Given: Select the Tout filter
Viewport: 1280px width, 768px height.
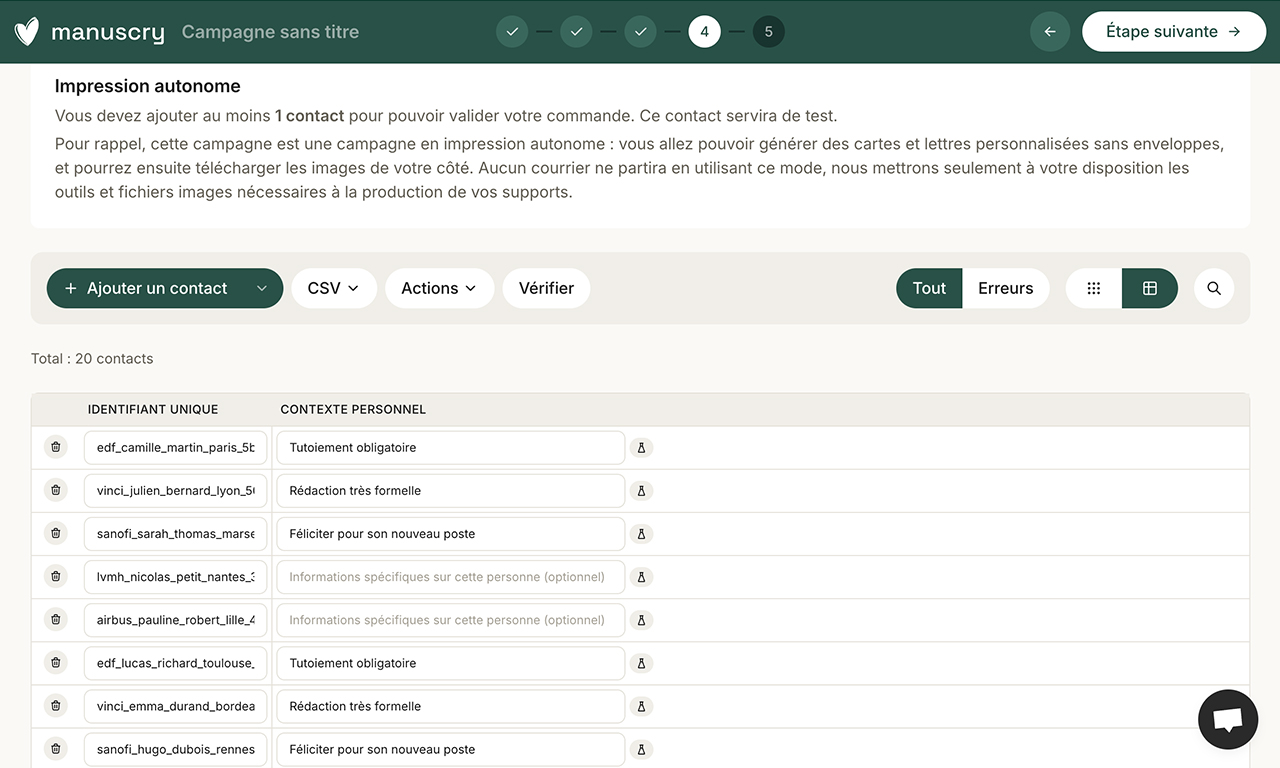Looking at the screenshot, I should click(928, 287).
